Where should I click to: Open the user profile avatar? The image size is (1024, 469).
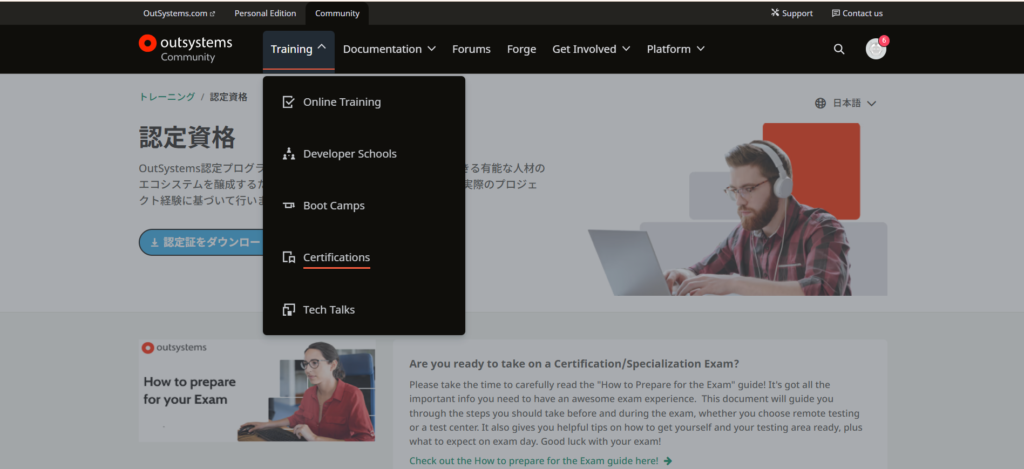coord(875,49)
